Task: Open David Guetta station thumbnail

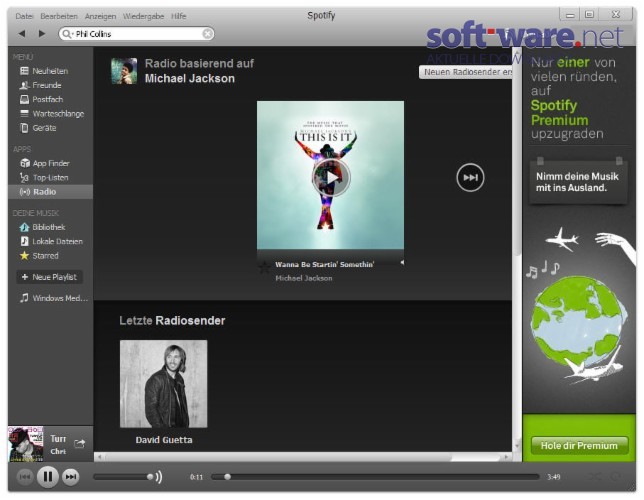Action: tap(163, 384)
